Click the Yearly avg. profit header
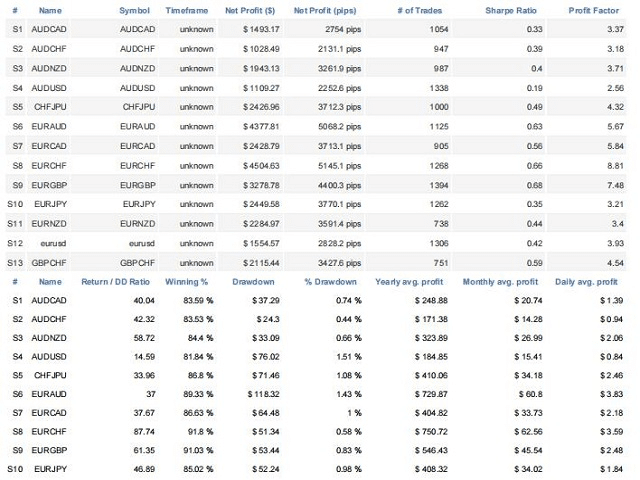Screen dimensions: 640x480 pyautogui.click(x=407, y=282)
